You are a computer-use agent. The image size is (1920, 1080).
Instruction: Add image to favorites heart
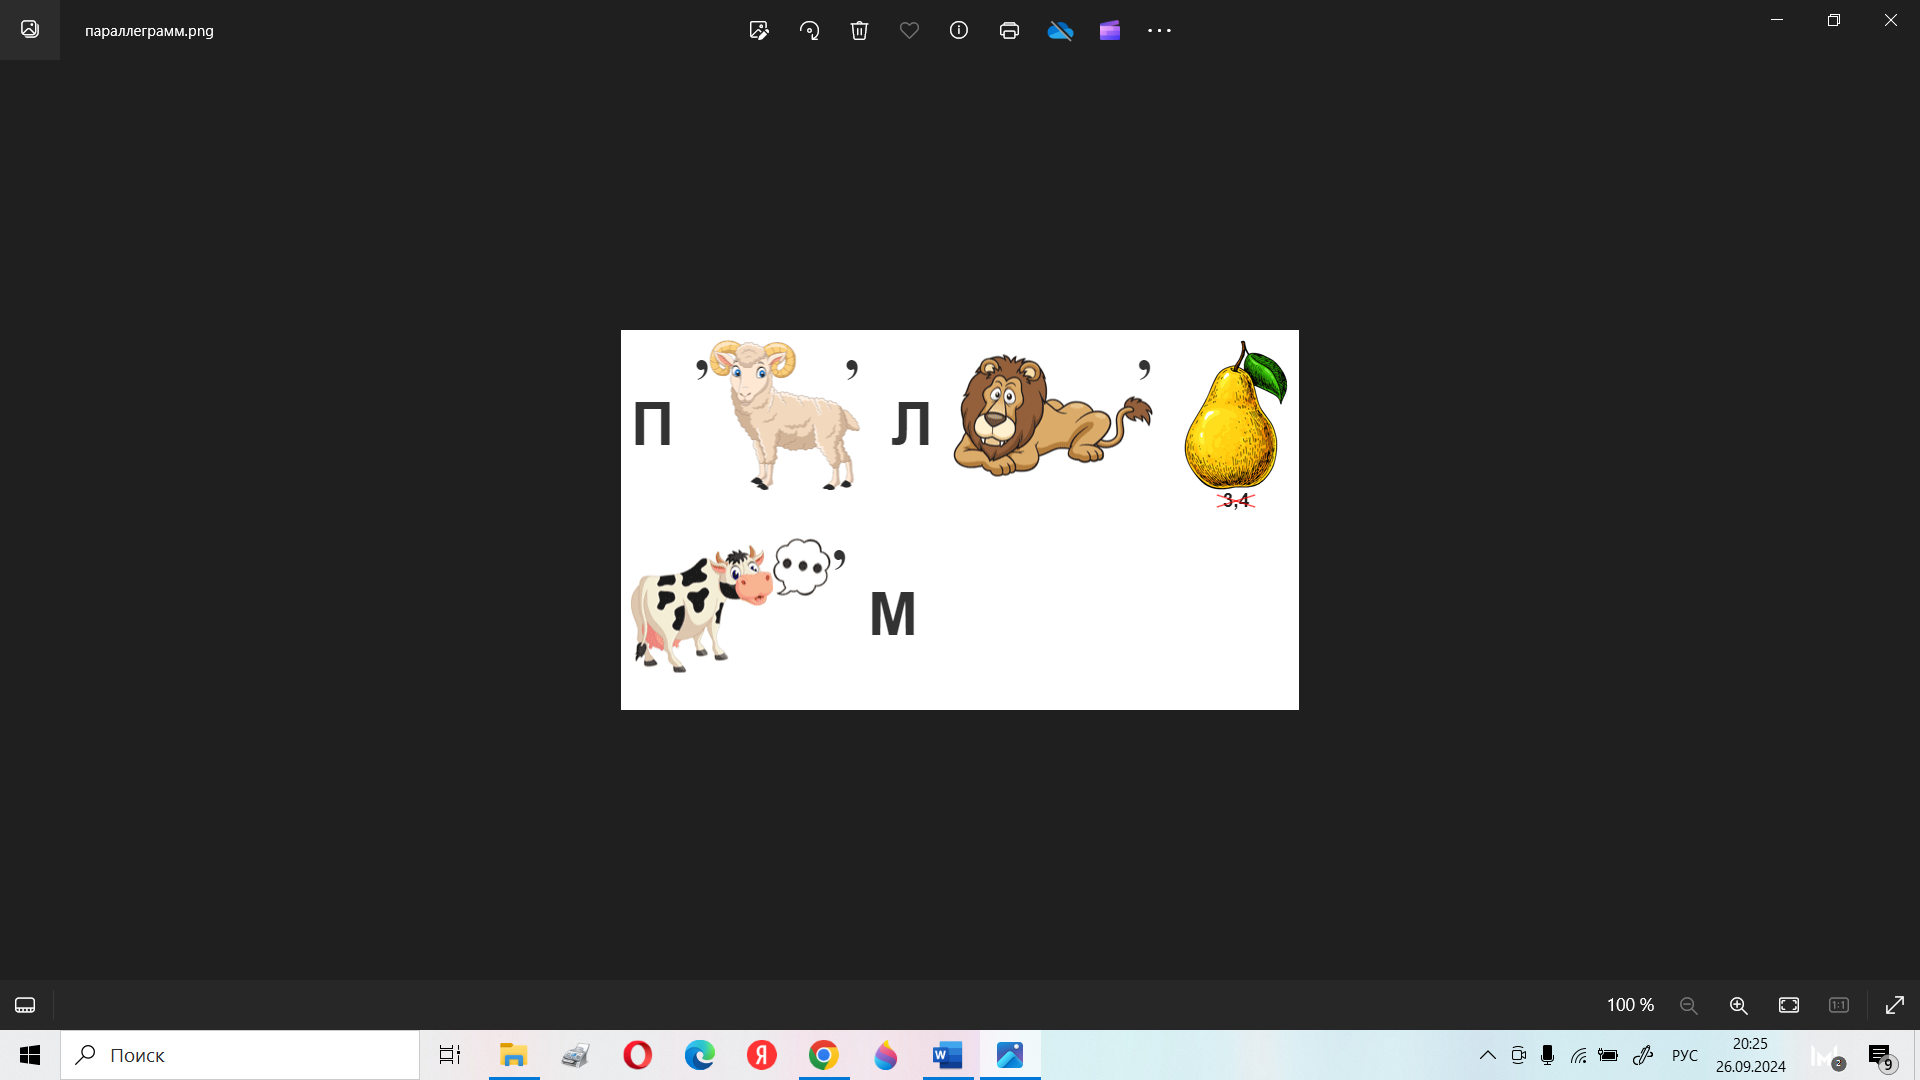coord(909,30)
